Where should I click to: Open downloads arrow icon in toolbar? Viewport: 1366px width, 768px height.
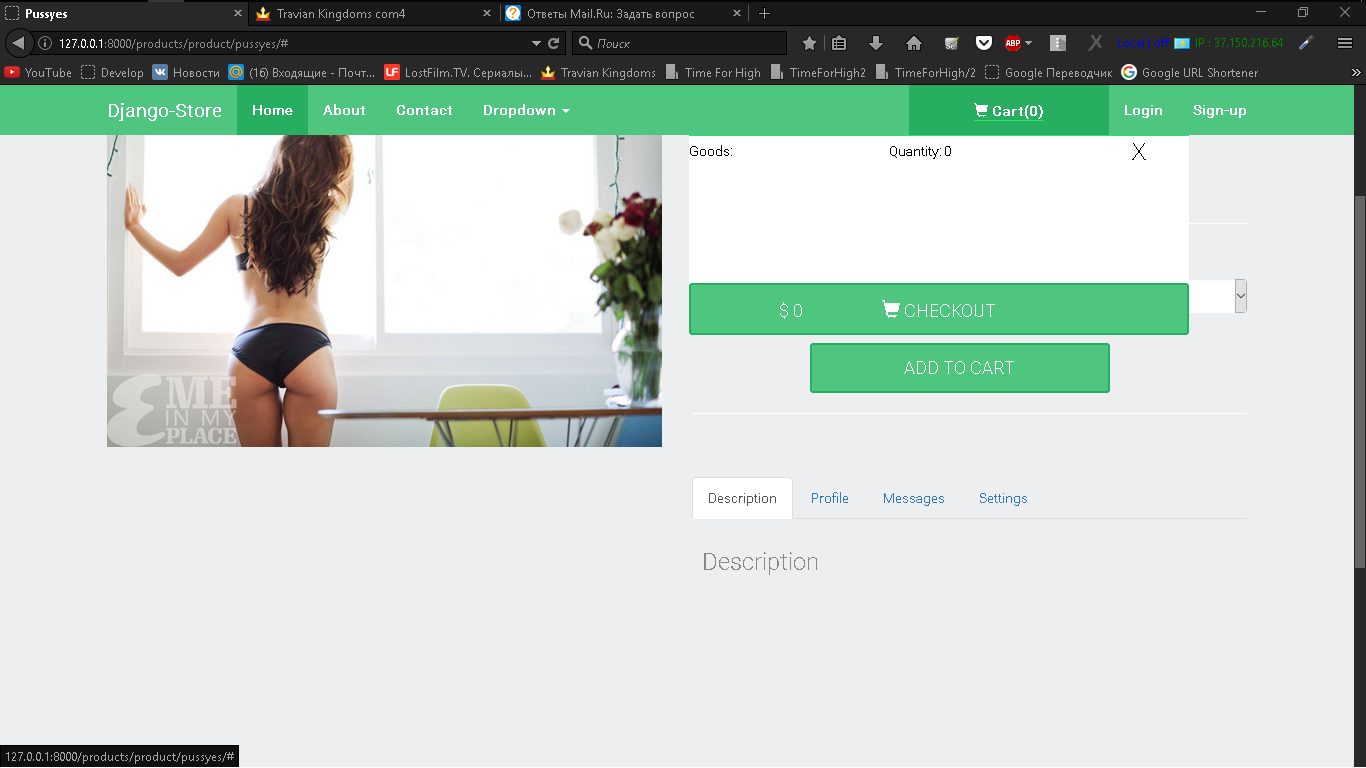pyautogui.click(x=876, y=43)
